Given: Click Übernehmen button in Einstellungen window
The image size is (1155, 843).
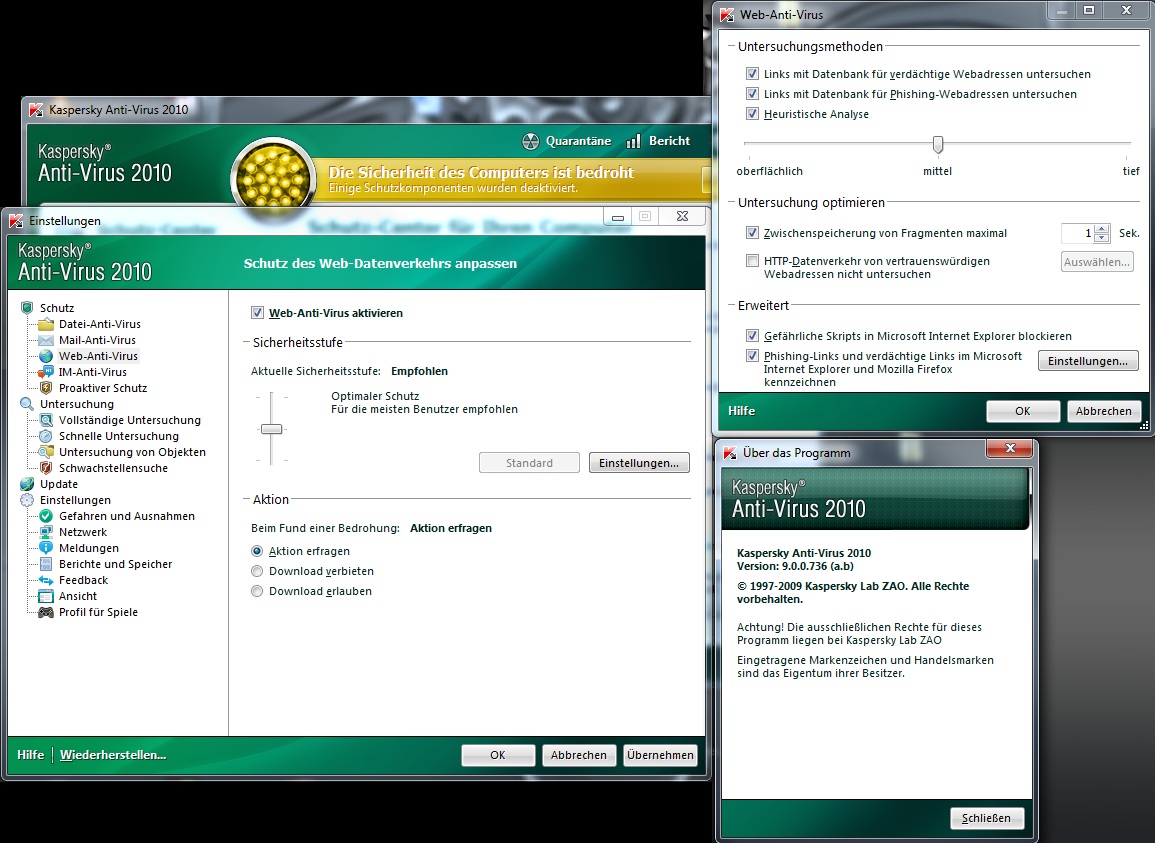Looking at the screenshot, I should [660, 755].
